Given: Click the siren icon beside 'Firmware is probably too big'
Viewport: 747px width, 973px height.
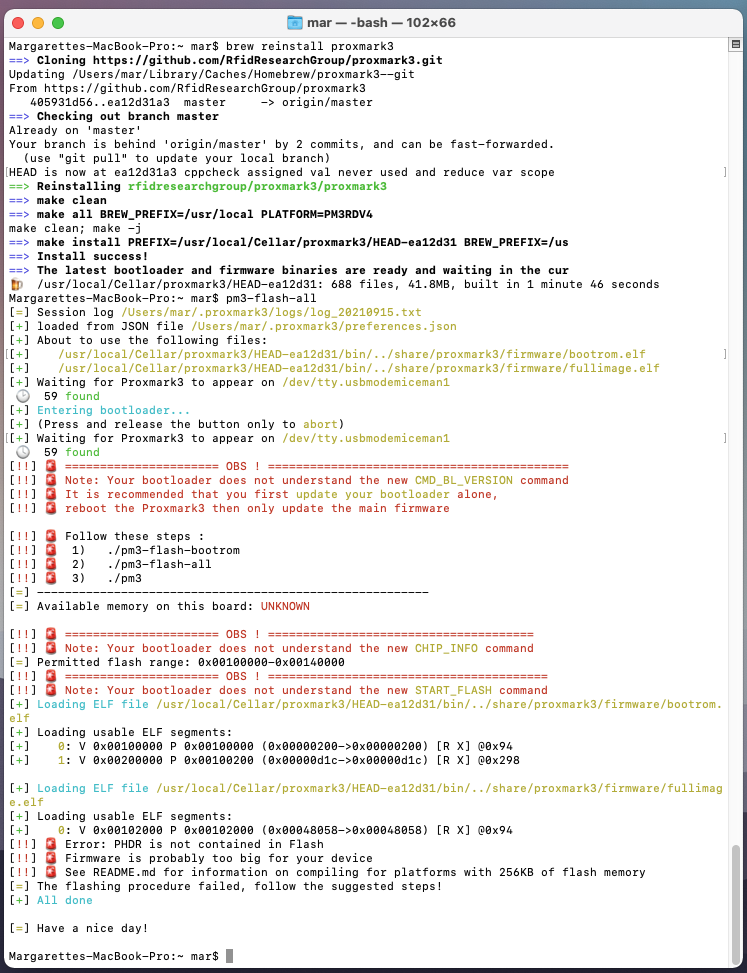Looking at the screenshot, I should [x=51, y=858].
